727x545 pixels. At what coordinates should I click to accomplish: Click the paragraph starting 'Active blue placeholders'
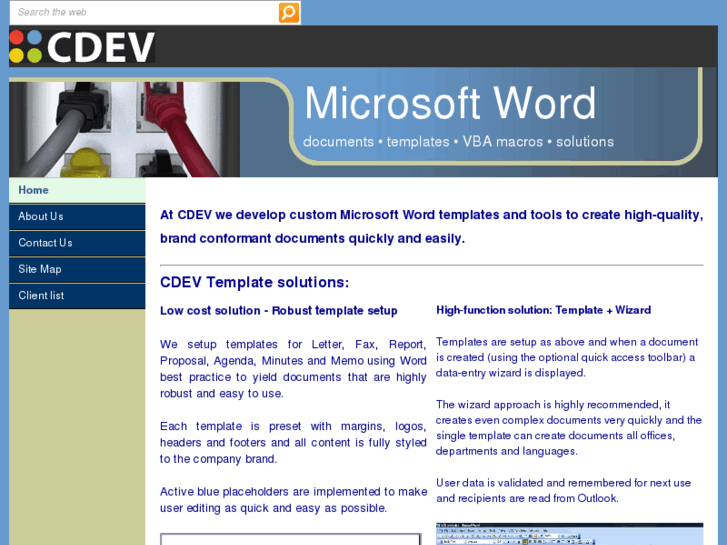(293, 500)
